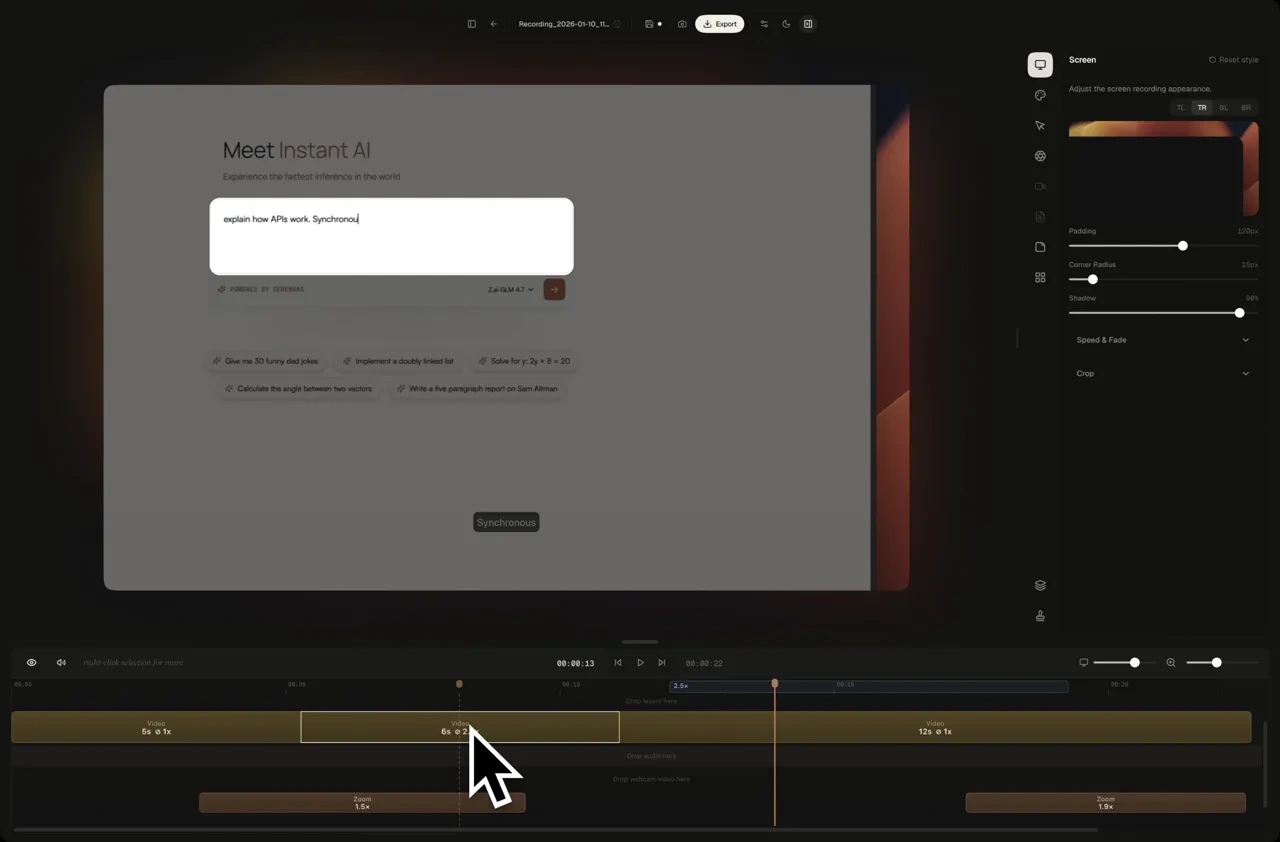Select the 5s 1x video clip

pyautogui.click(x=156, y=727)
